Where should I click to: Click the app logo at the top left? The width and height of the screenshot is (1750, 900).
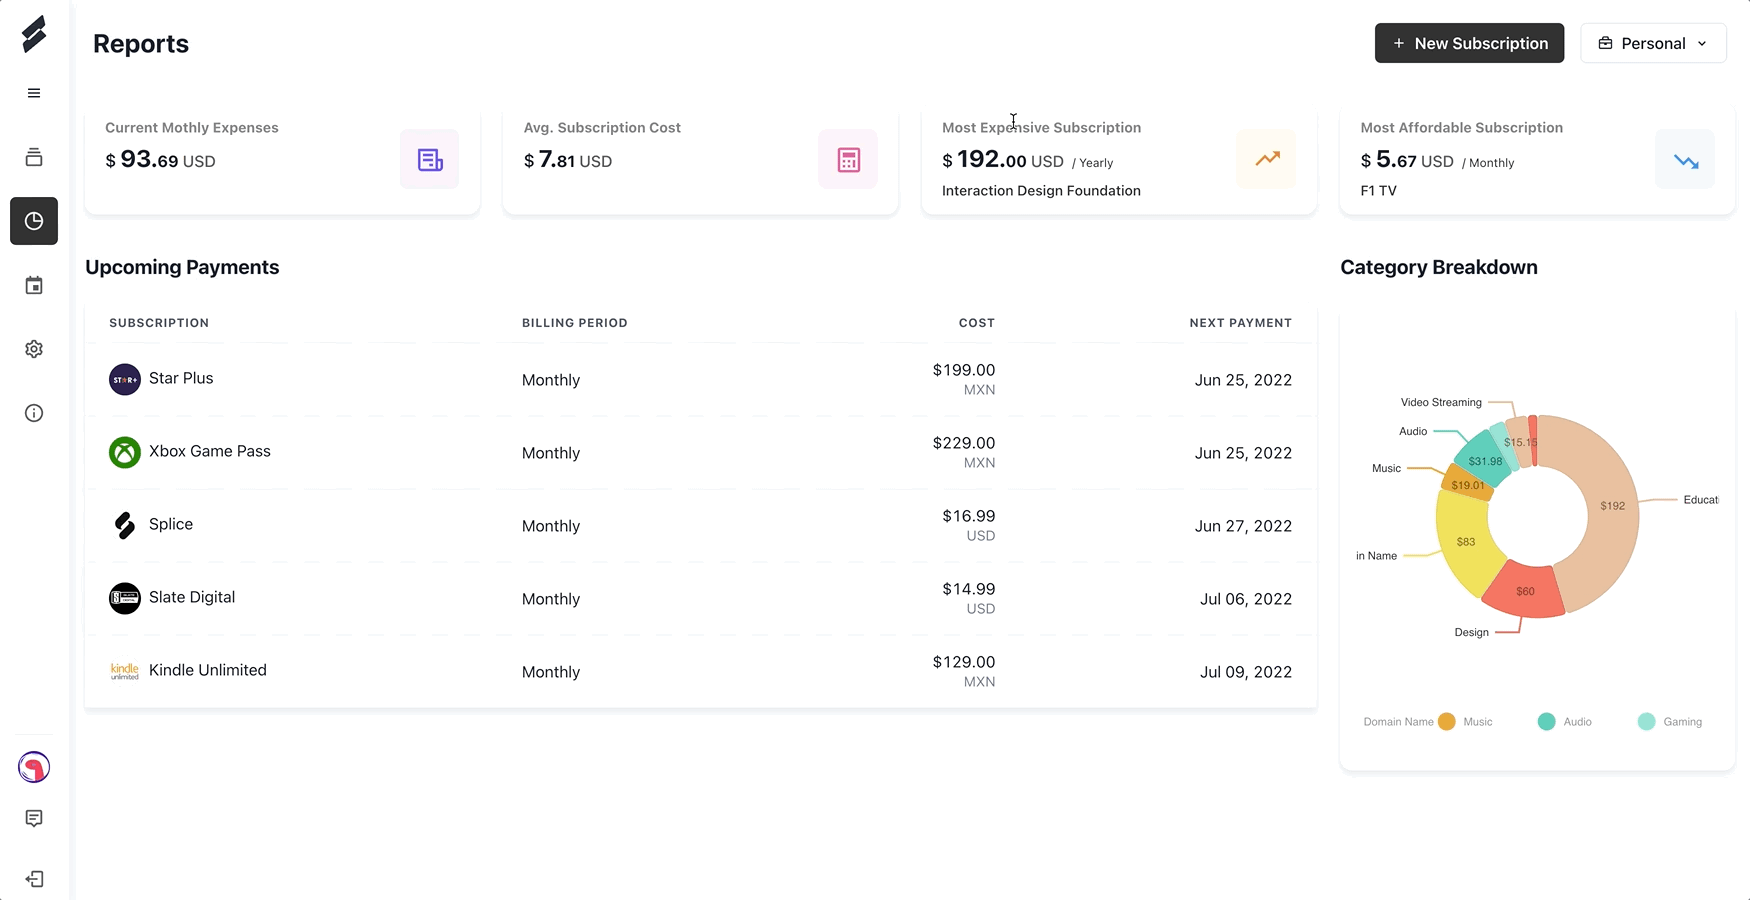point(33,33)
